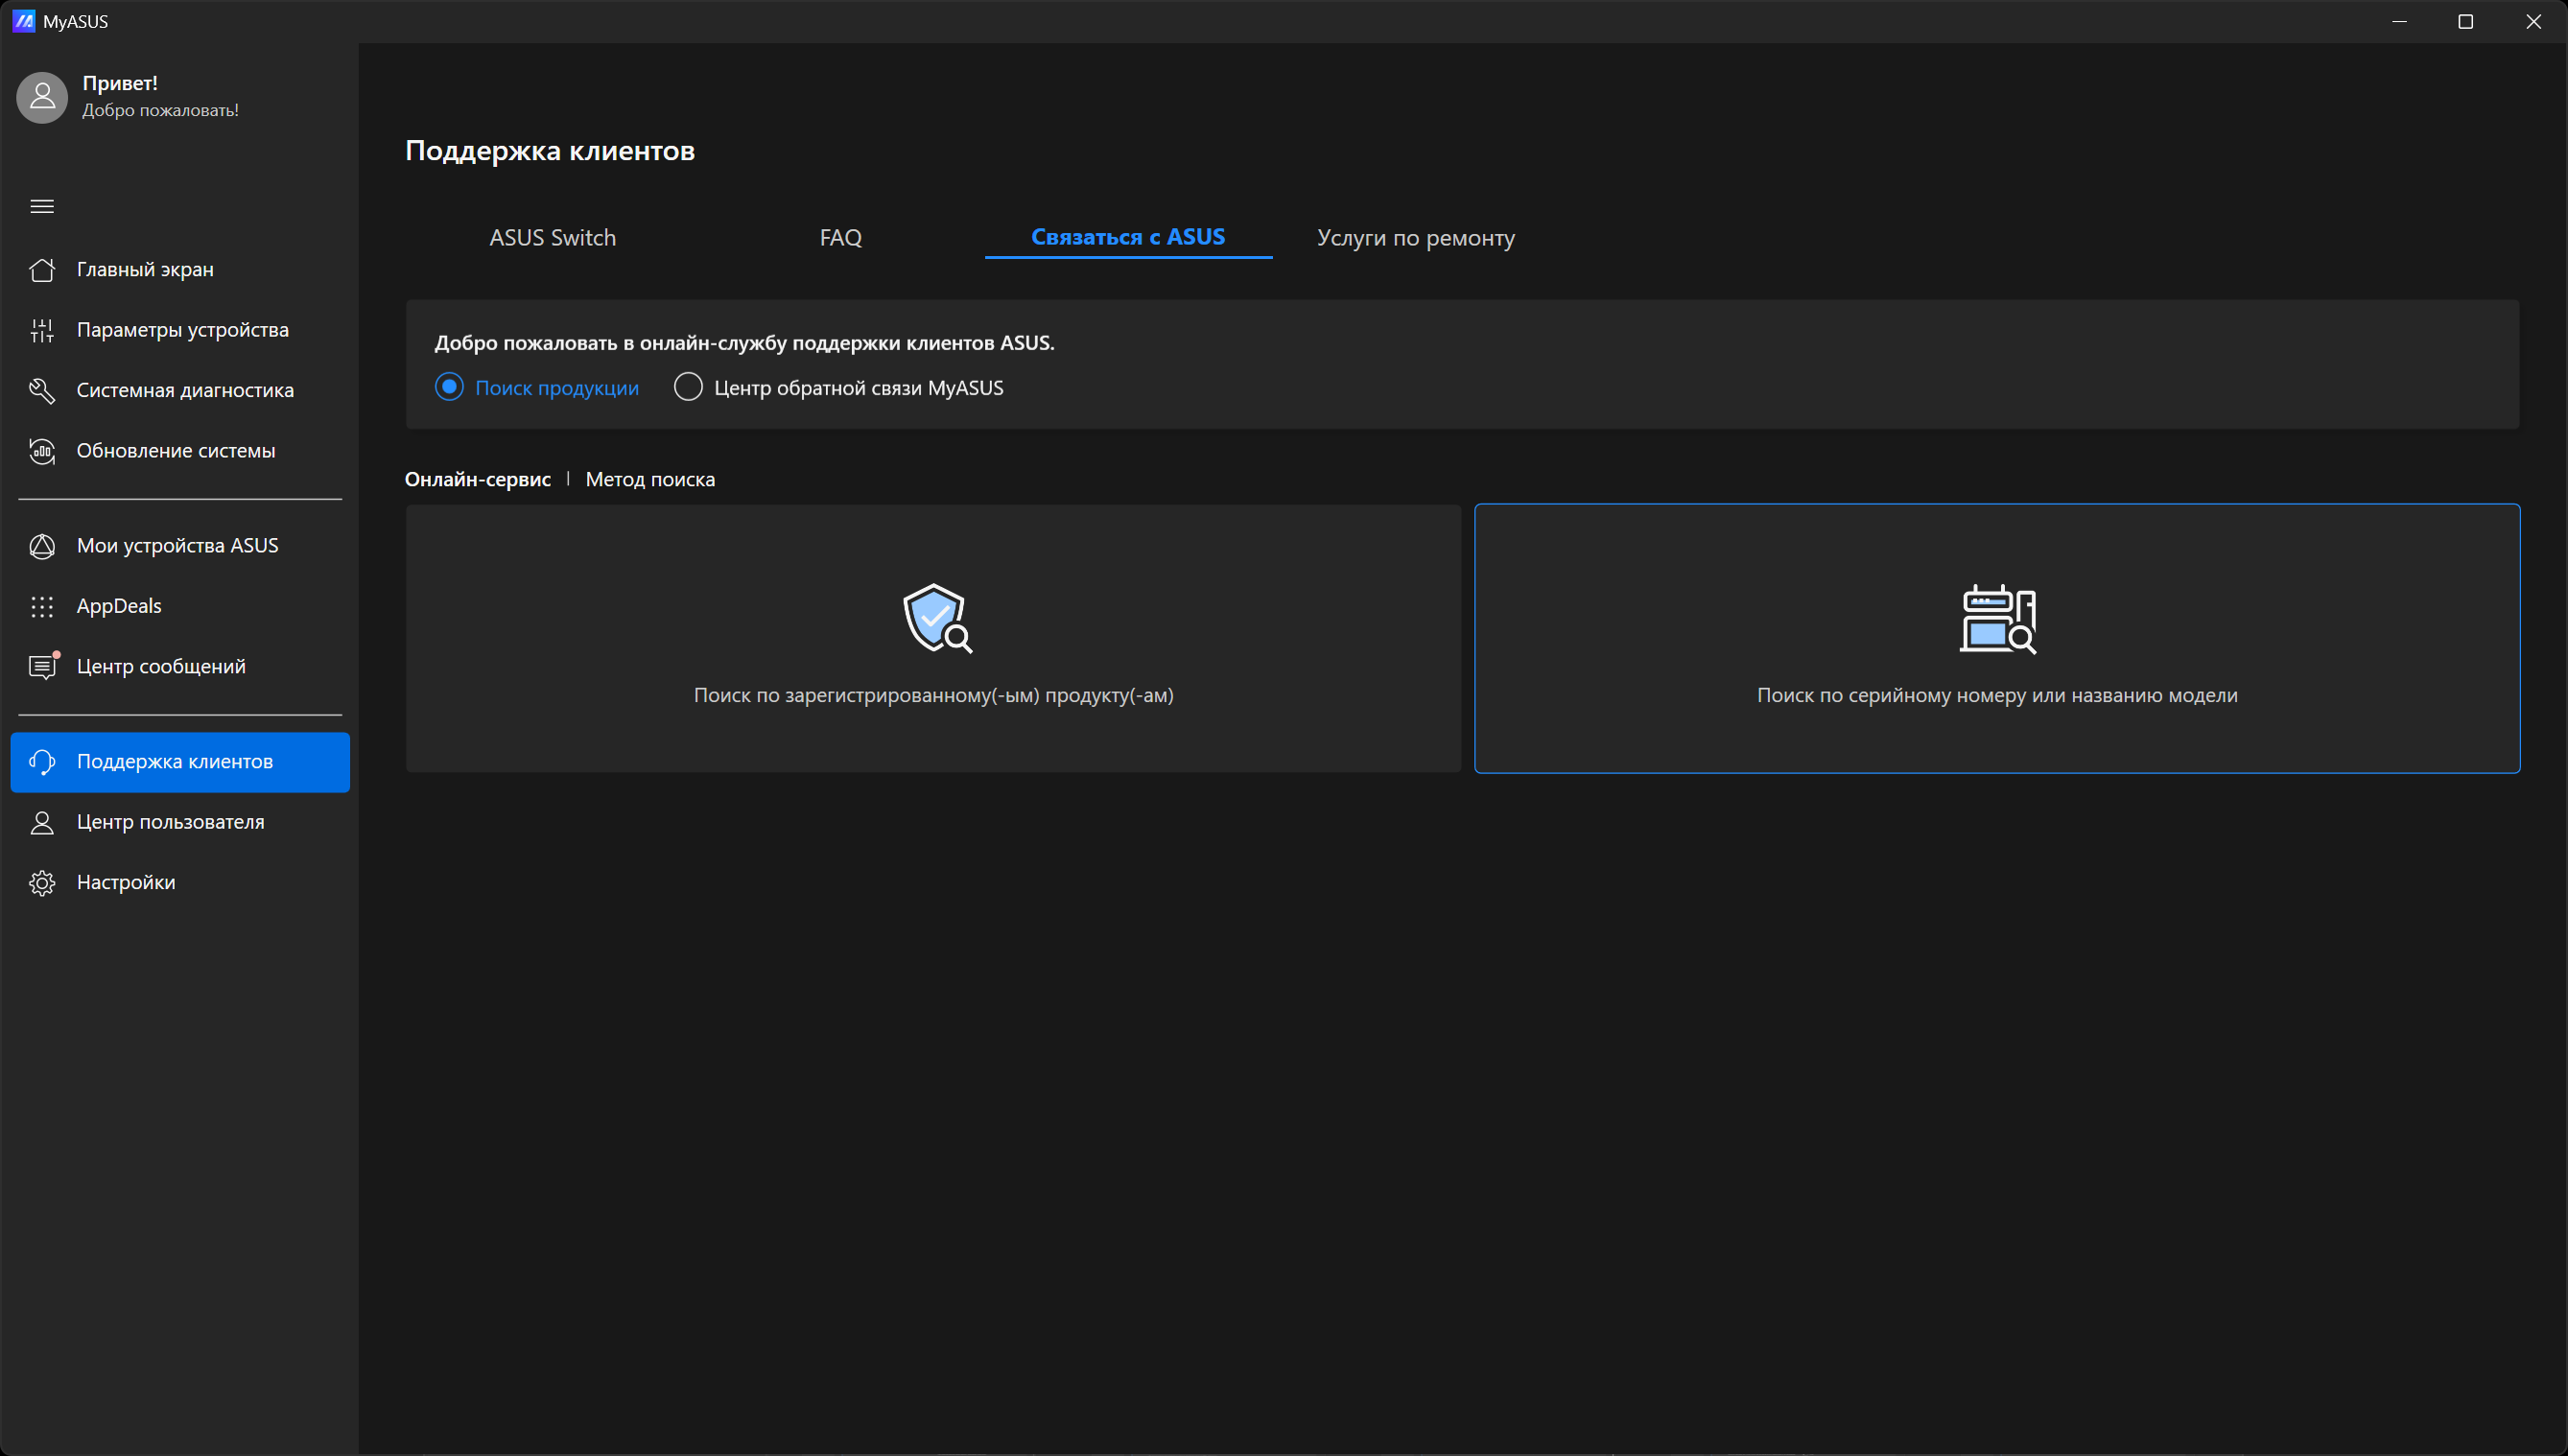Switch to the ASUS Switch tab
Image resolution: width=2568 pixels, height=1456 pixels.
[x=552, y=238]
